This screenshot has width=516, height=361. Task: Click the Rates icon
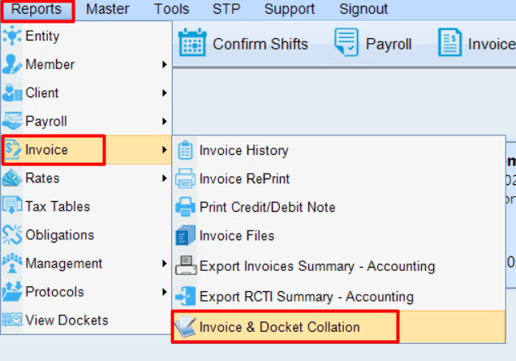[12, 178]
